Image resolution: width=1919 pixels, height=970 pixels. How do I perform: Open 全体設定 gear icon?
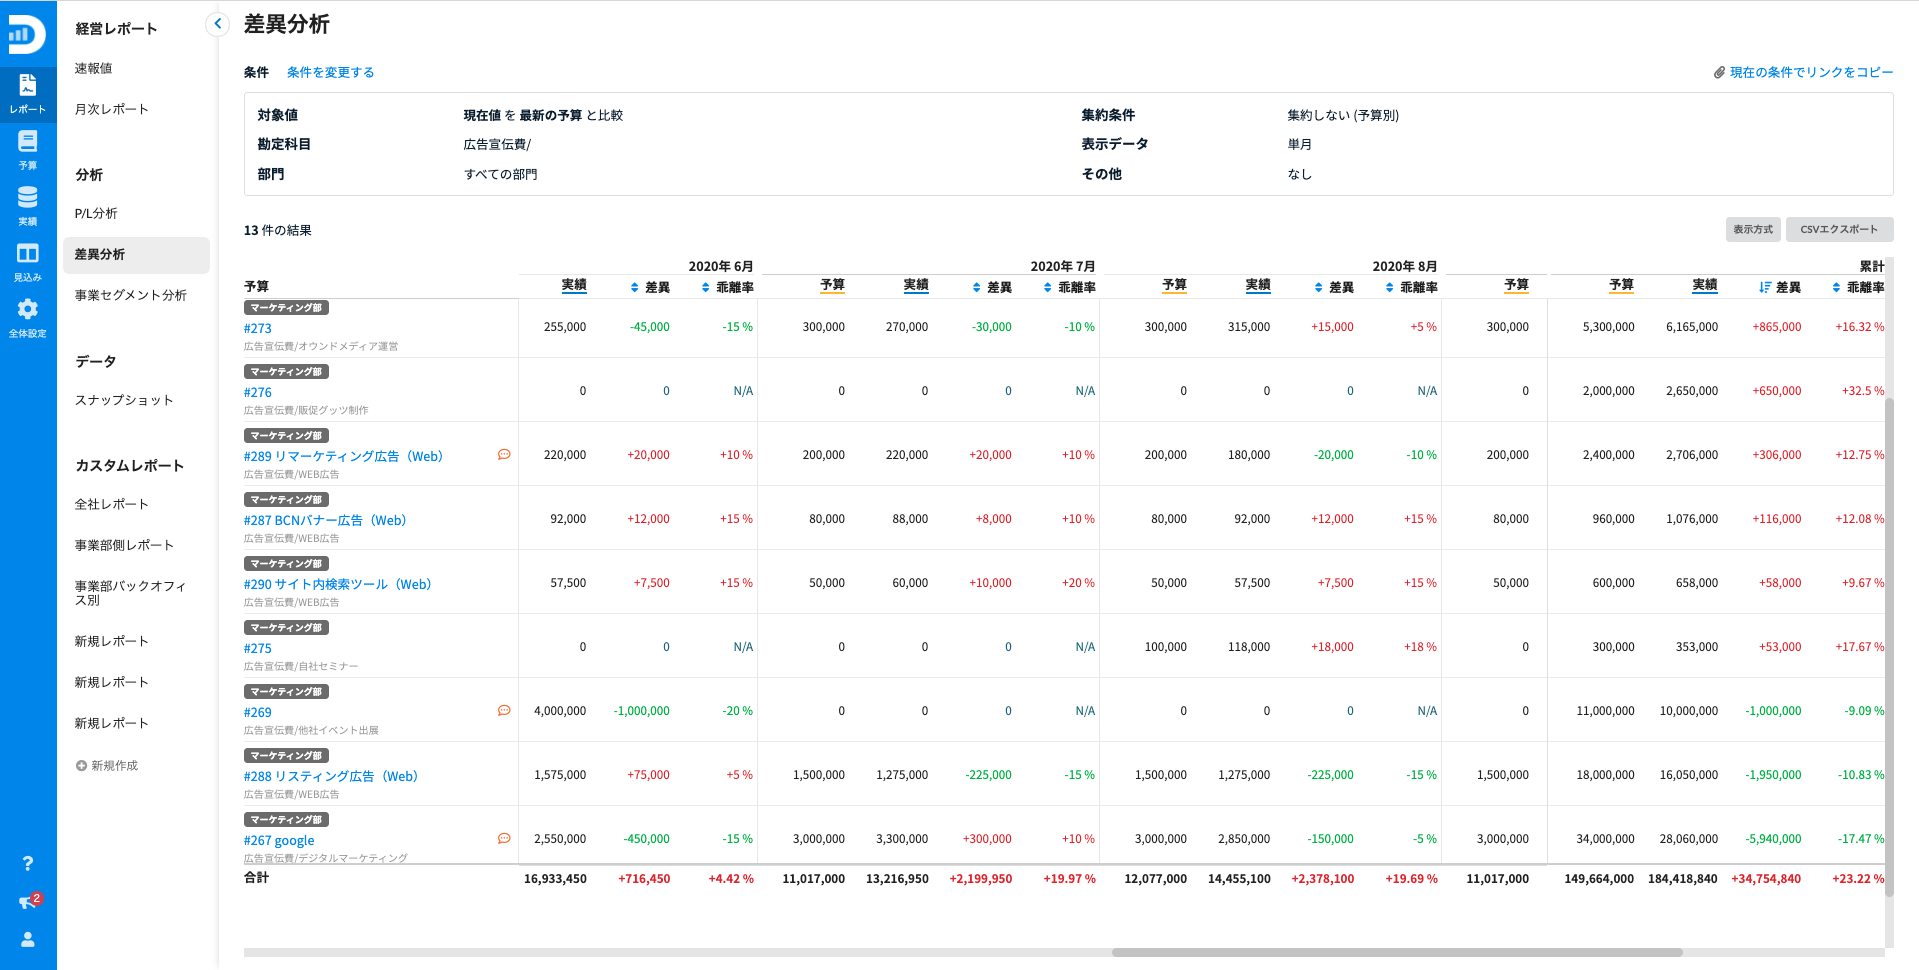28,318
